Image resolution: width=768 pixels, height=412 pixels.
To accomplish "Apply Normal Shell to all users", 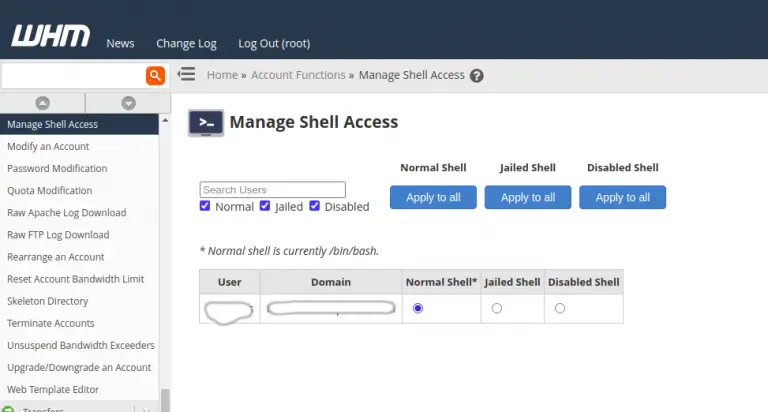I will [433, 197].
